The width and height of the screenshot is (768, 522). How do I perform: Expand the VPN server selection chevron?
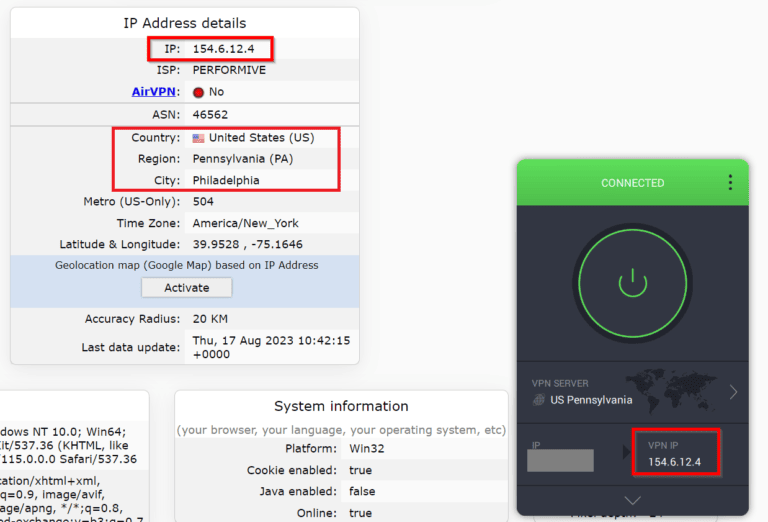(733, 392)
